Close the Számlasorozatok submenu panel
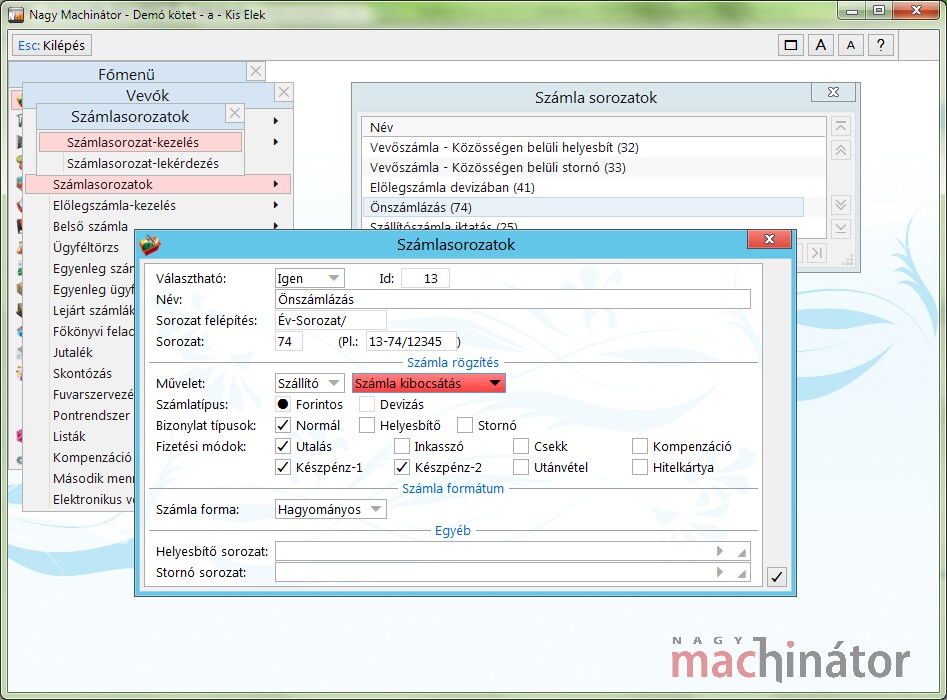The width and height of the screenshot is (947, 700). [235, 113]
